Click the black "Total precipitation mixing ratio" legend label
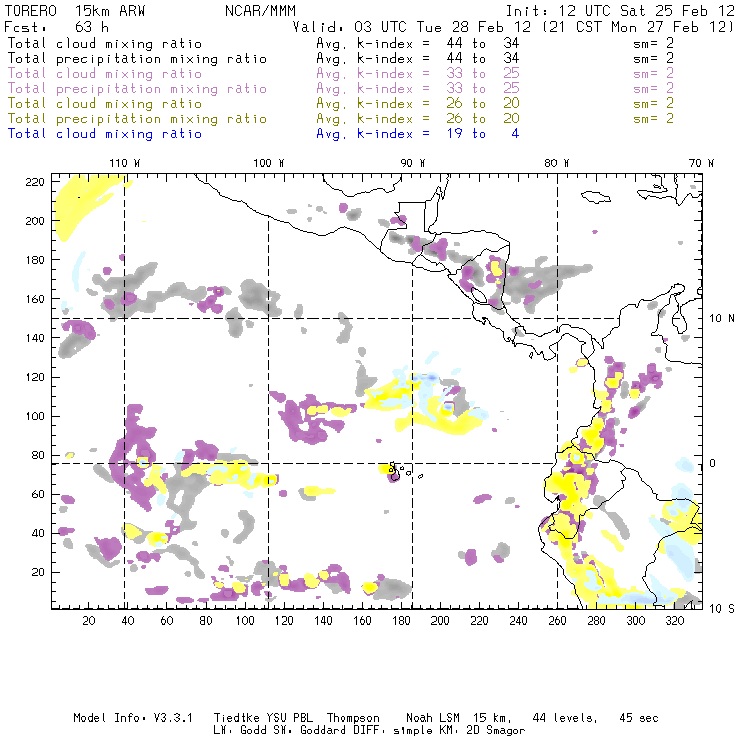 [137, 59]
